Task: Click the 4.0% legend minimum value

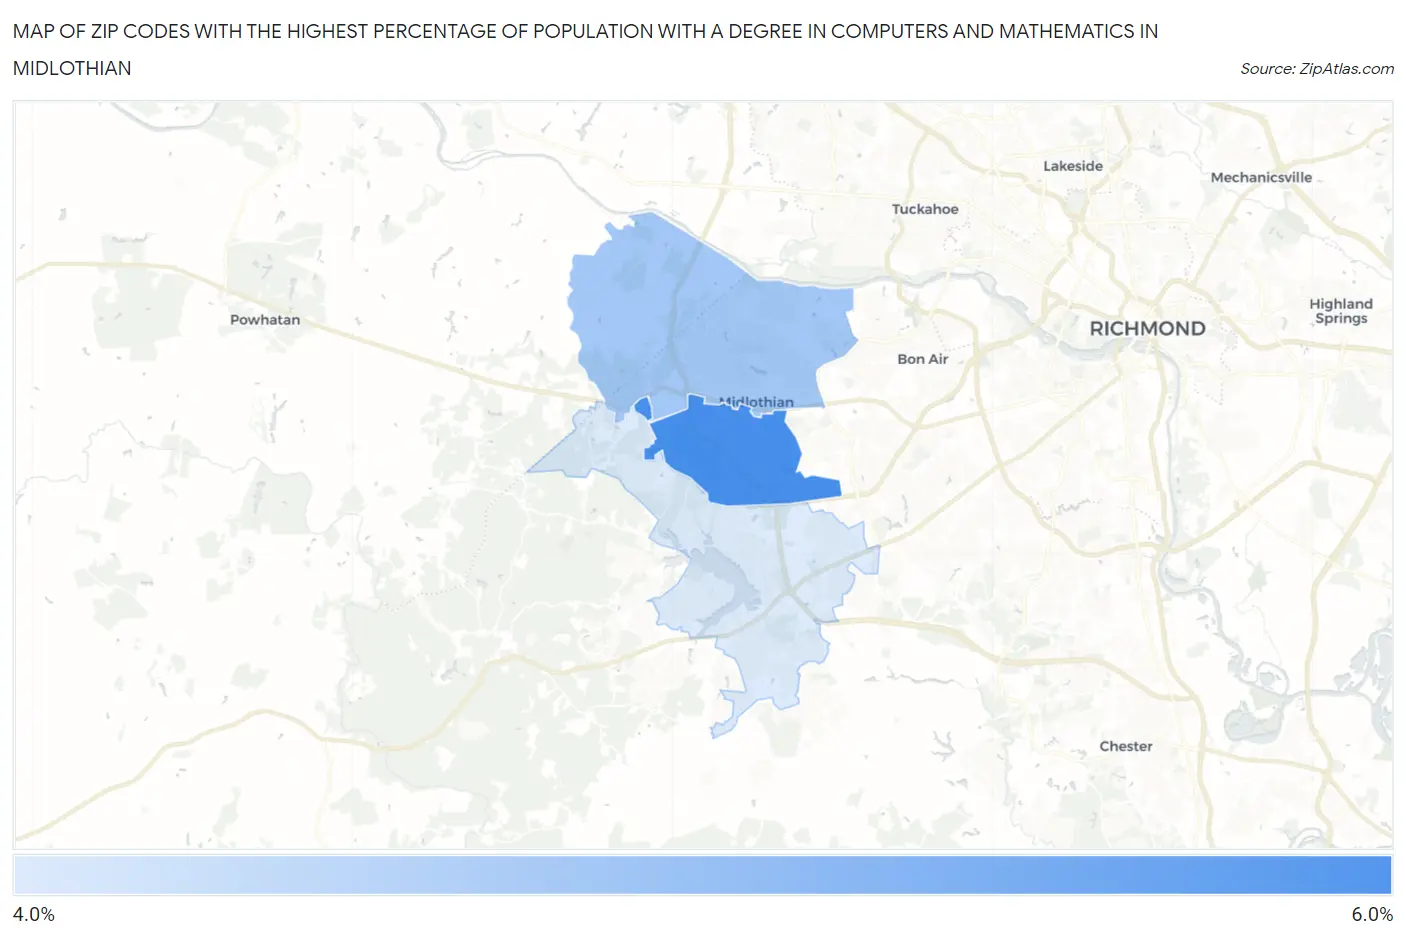Action: pyautogui.click(x=34, y=914)
